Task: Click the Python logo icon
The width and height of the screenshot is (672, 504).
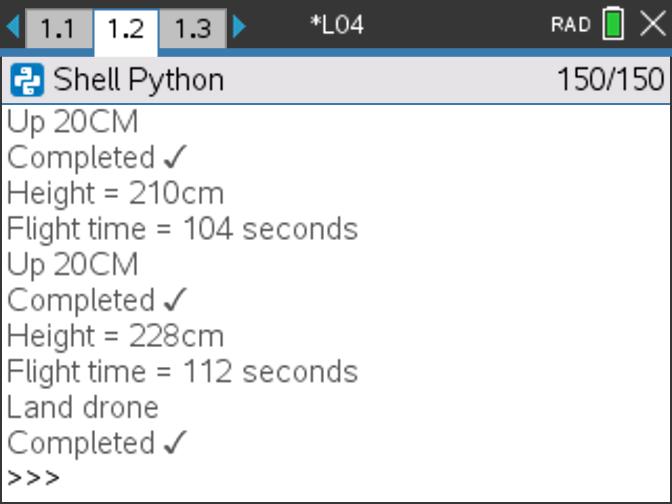Action: (x=27, y=80)
